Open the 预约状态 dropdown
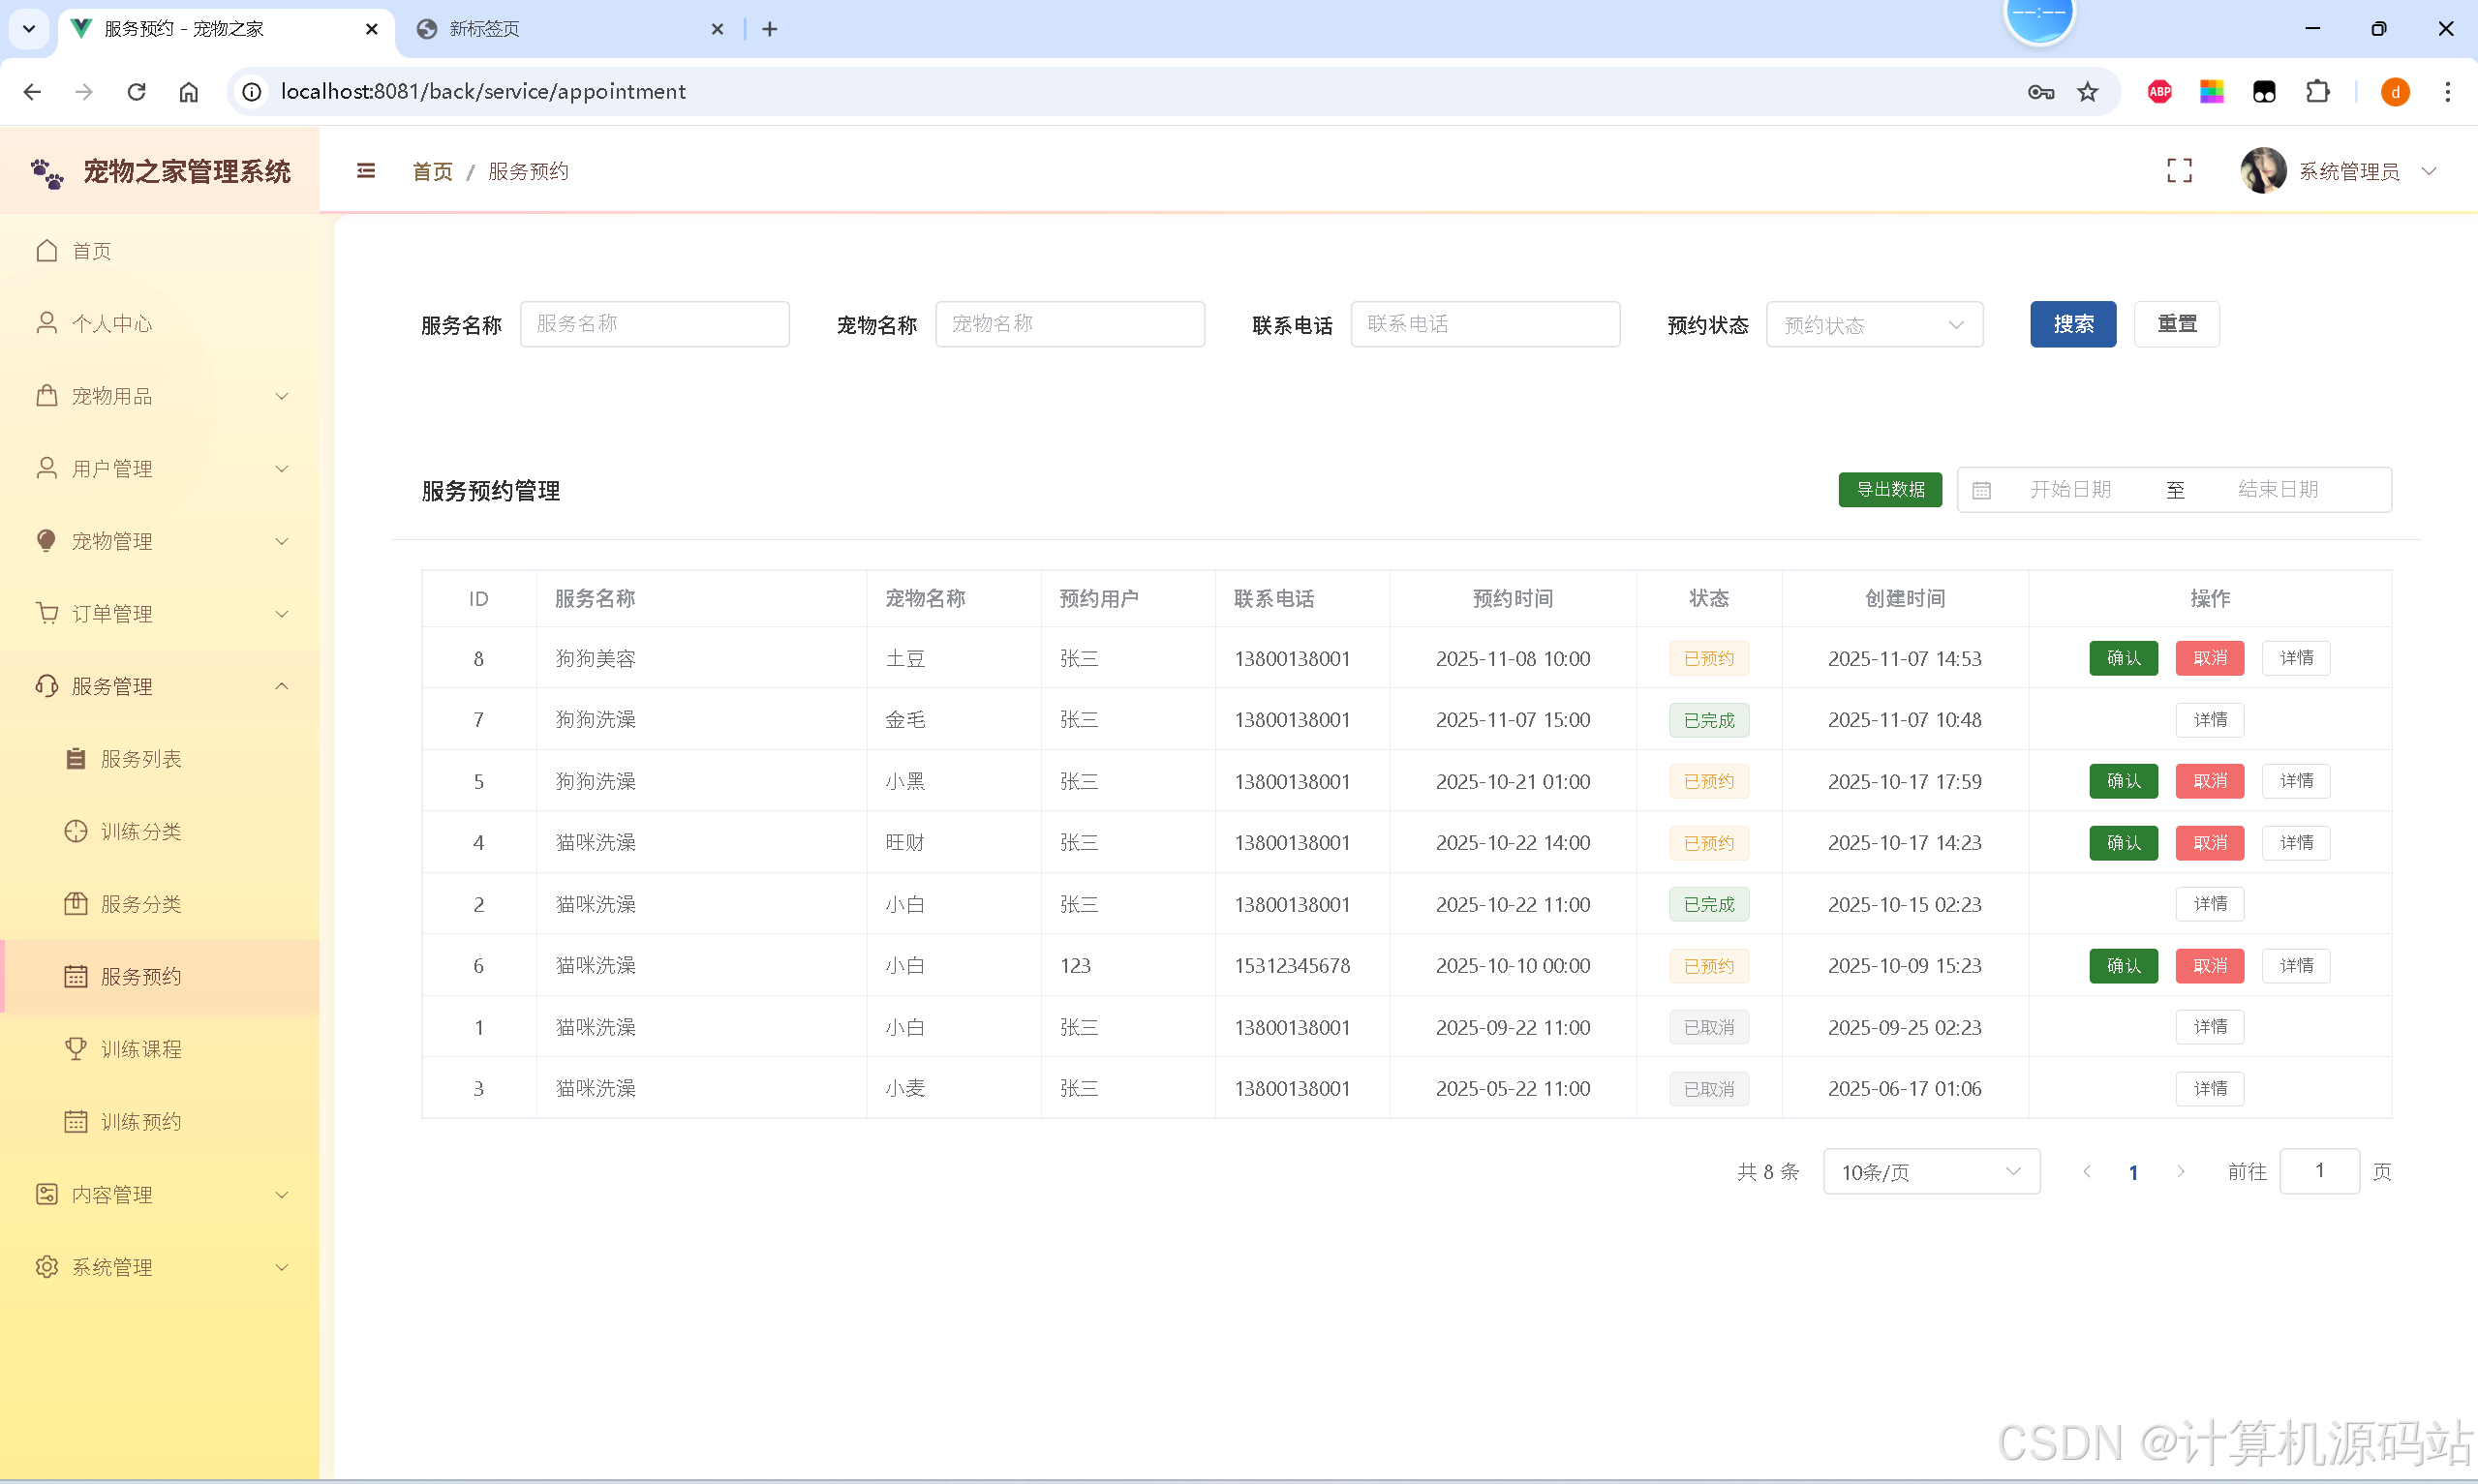The width and height of the screenshot is (2478, 1484). [1874, 324]
